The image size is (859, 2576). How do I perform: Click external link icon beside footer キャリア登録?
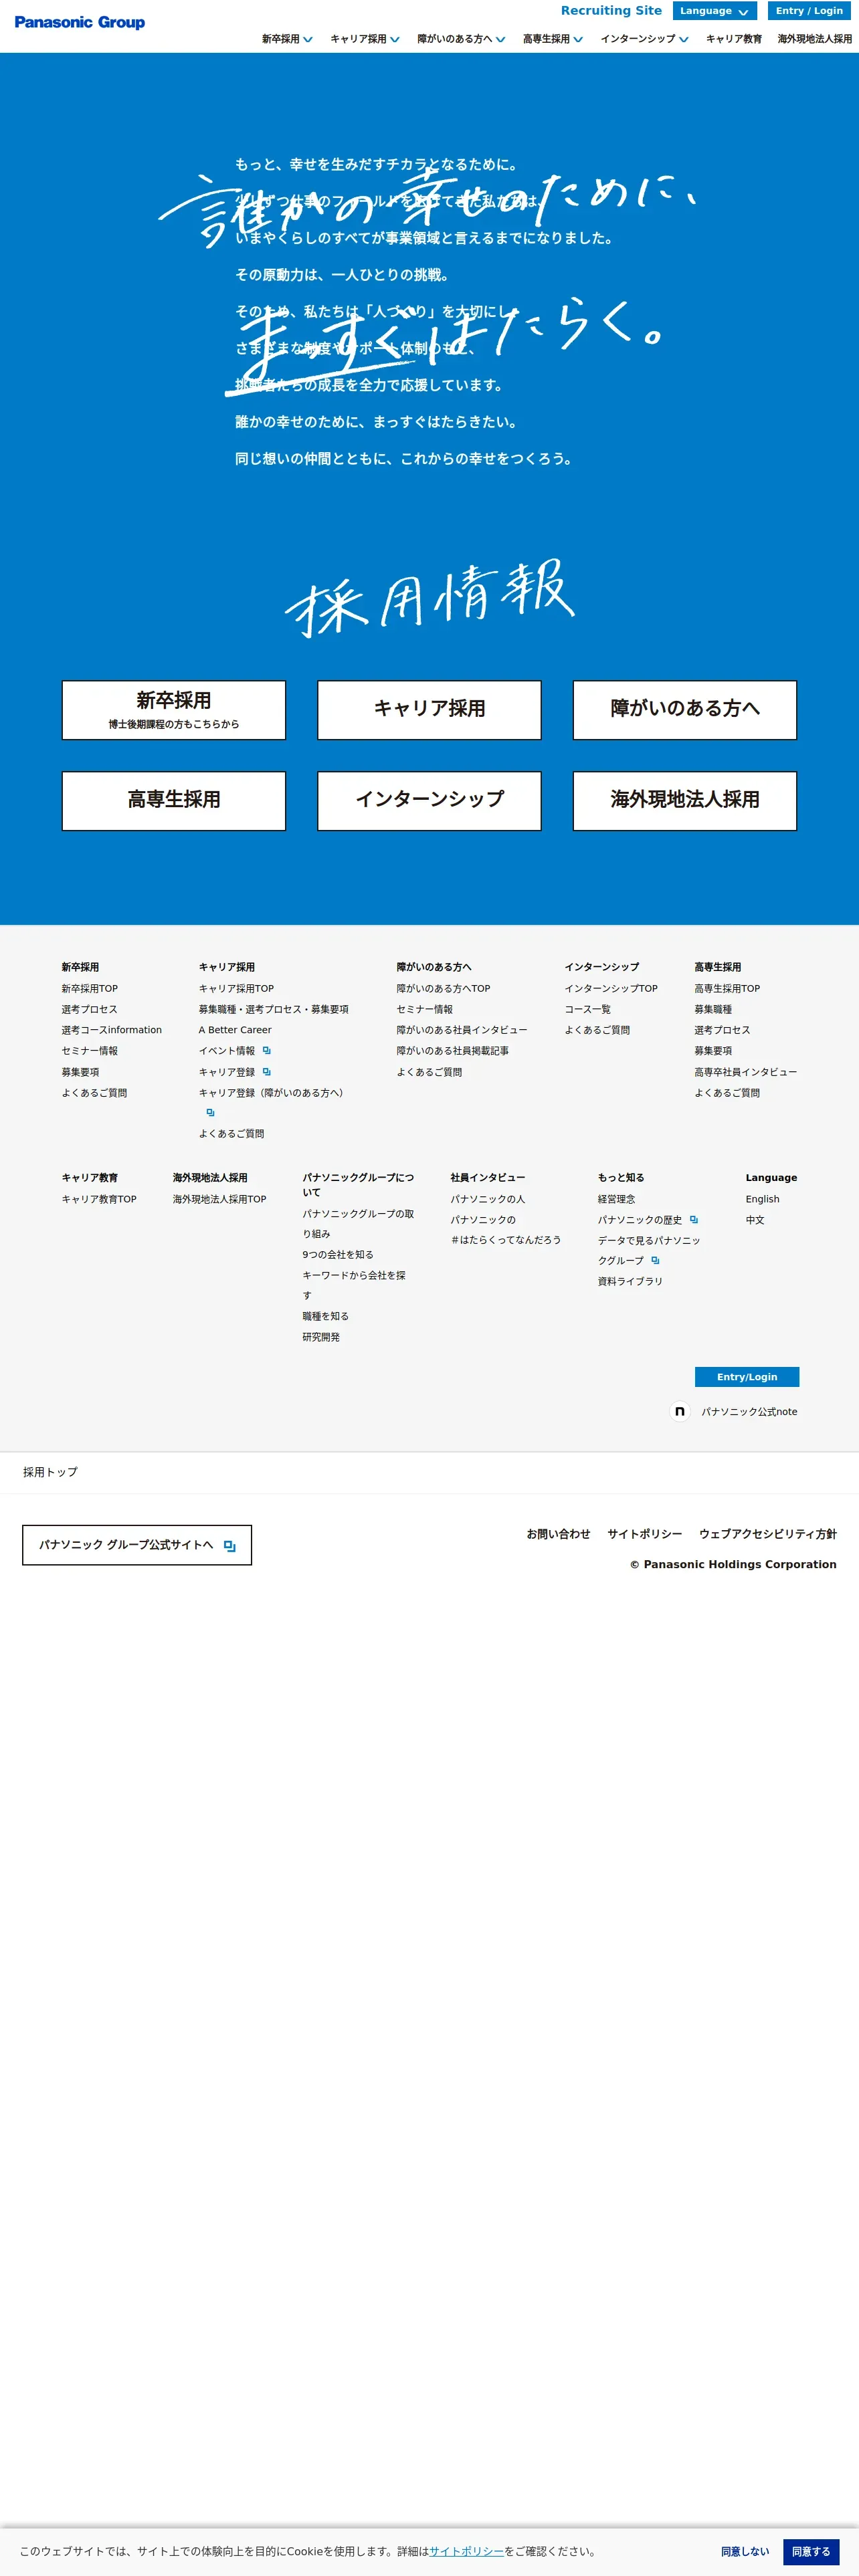[x=267, y=1071]
